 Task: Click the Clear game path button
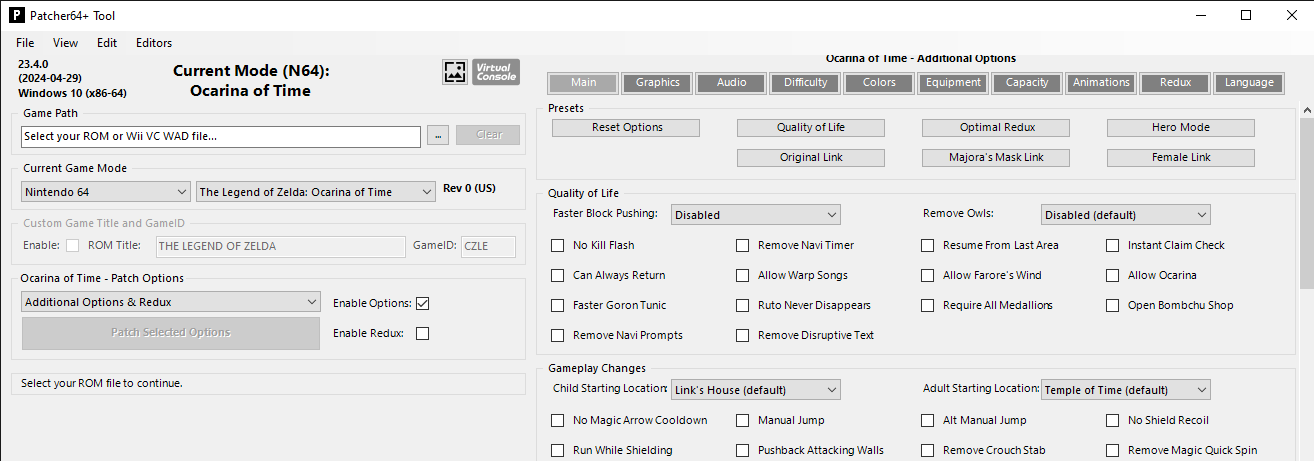coord(488,135)
